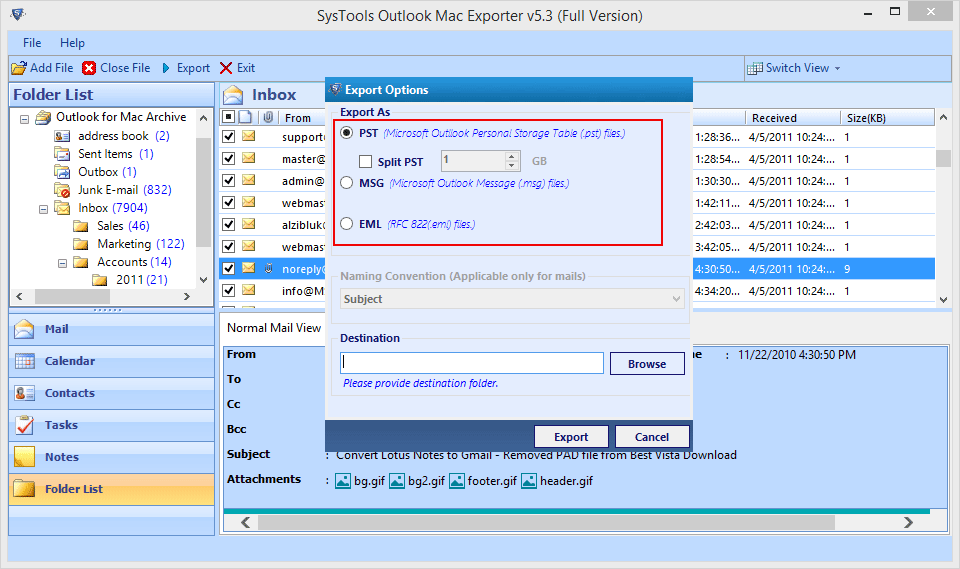Toggle the select-all checkbox in mail header
The height and width of the screenshot is (569, 960).
pos(228,117)
